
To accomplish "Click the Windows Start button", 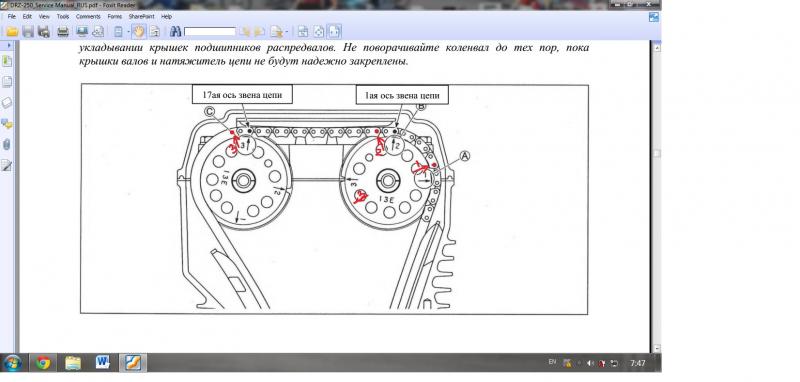I will [12, 363].
